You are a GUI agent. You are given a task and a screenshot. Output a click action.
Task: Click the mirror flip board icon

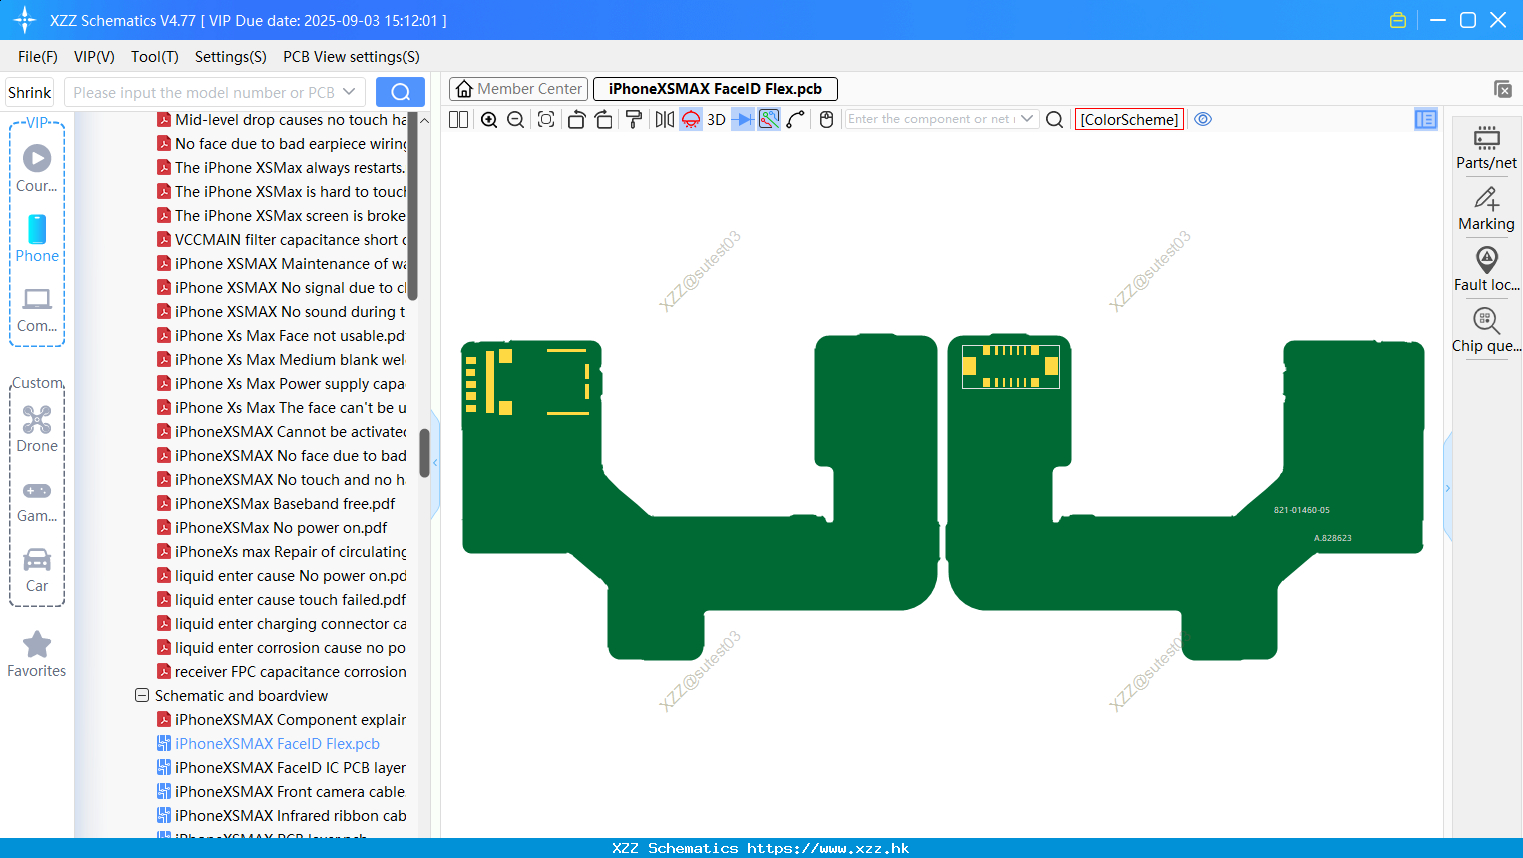coord(664,120)
